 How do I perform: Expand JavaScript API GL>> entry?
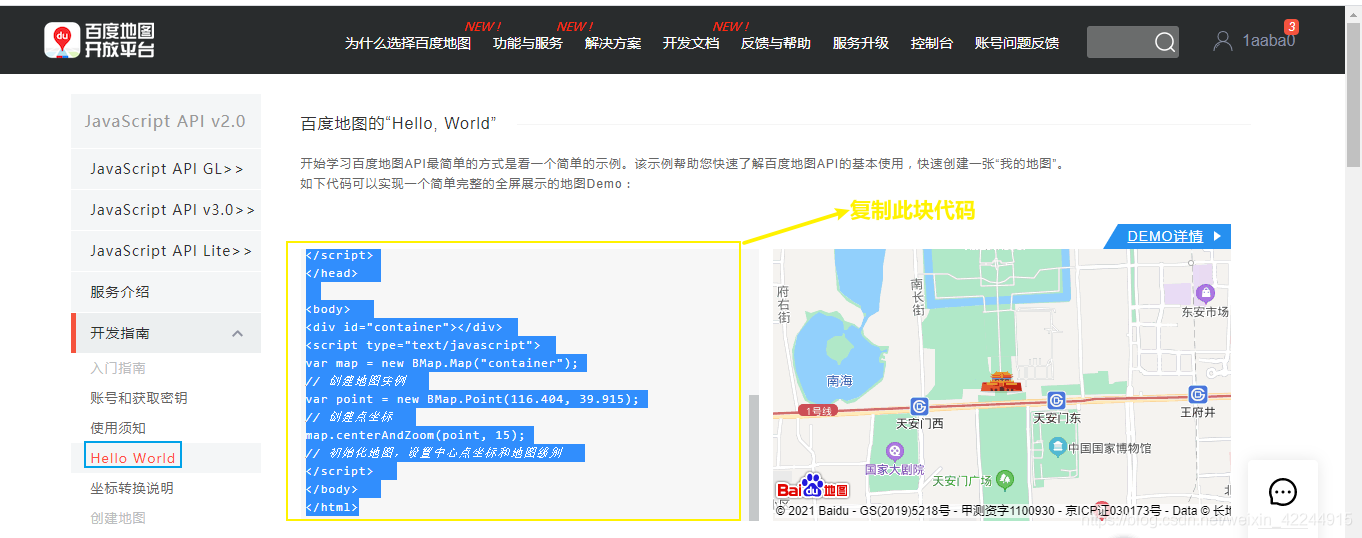(166, 169)
